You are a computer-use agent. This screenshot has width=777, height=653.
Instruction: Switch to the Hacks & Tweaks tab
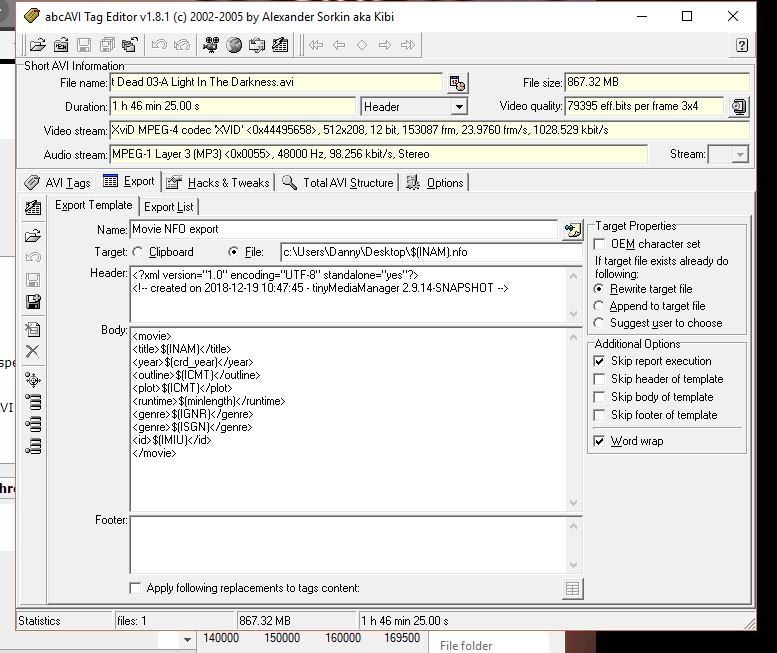pyautogui.click(x=218, y=183)
